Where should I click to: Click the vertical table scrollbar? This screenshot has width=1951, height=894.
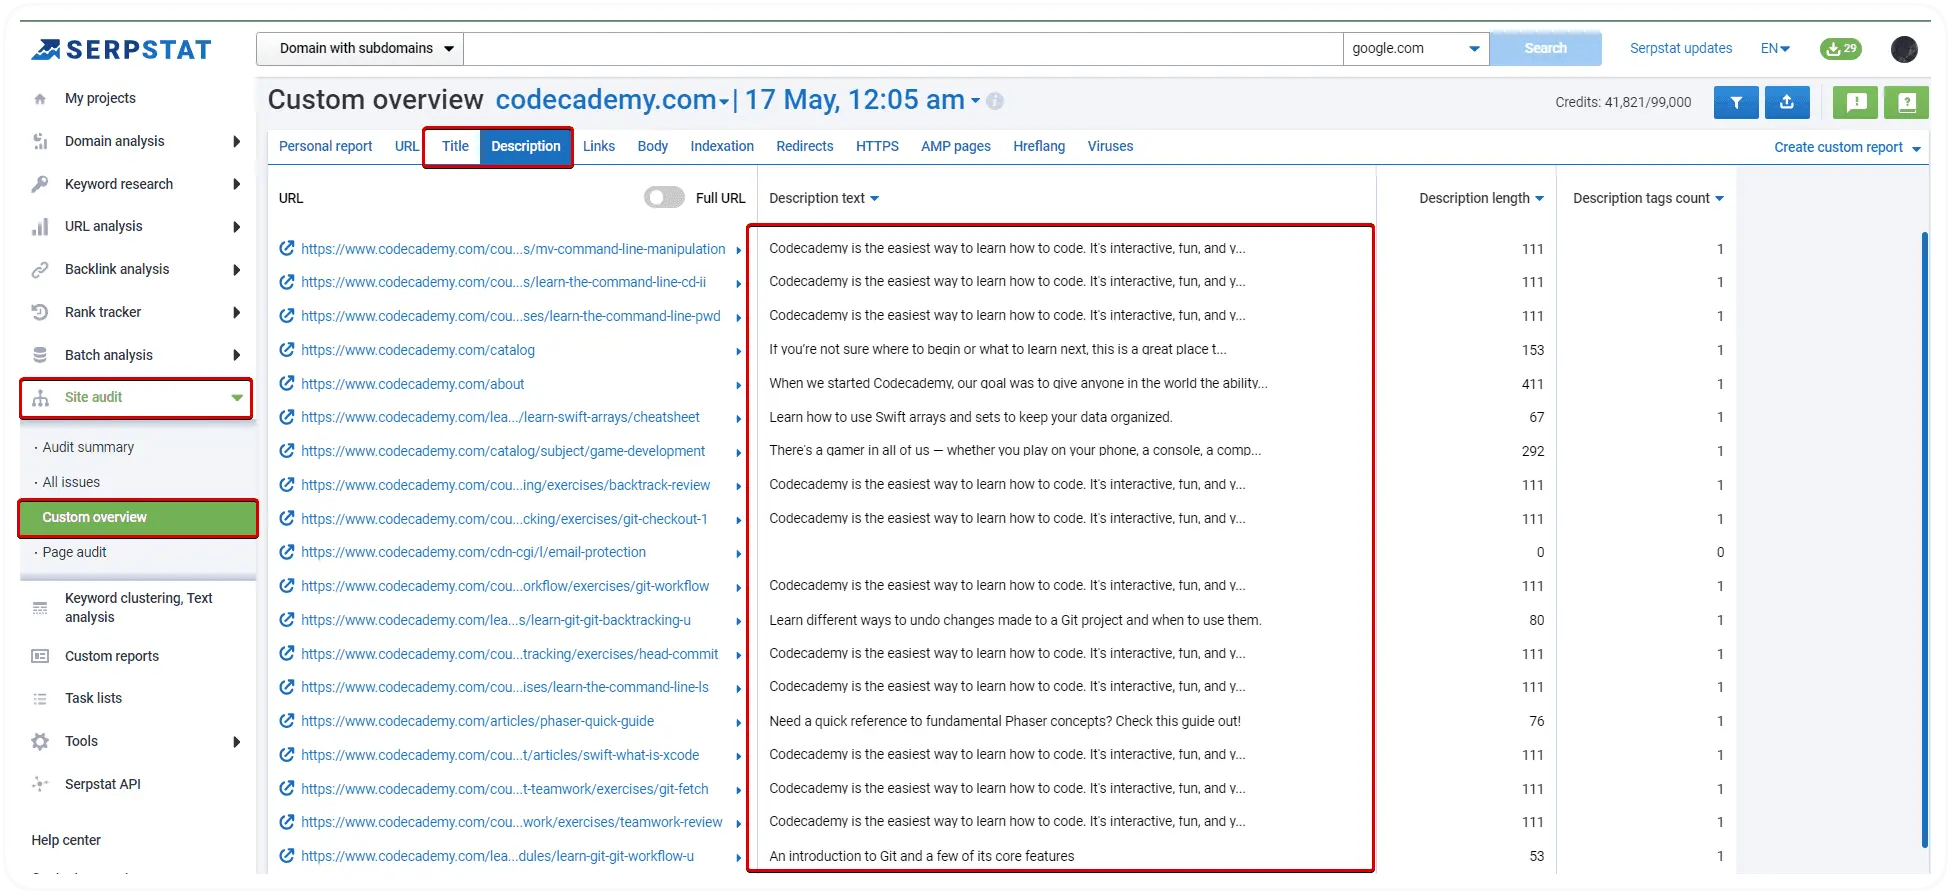[x=1924, y=540]
